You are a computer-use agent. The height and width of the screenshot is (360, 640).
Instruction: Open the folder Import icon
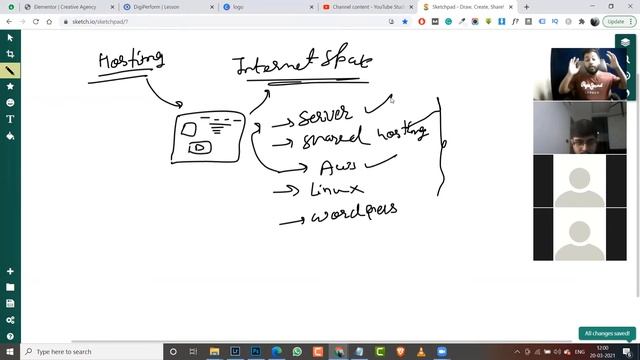pos(10,287)
